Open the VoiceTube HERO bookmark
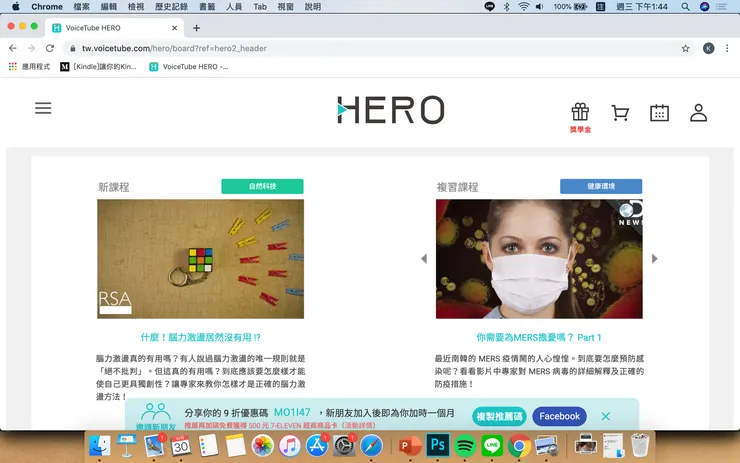This screenshot has height=463, width=740. pos(188,67)
